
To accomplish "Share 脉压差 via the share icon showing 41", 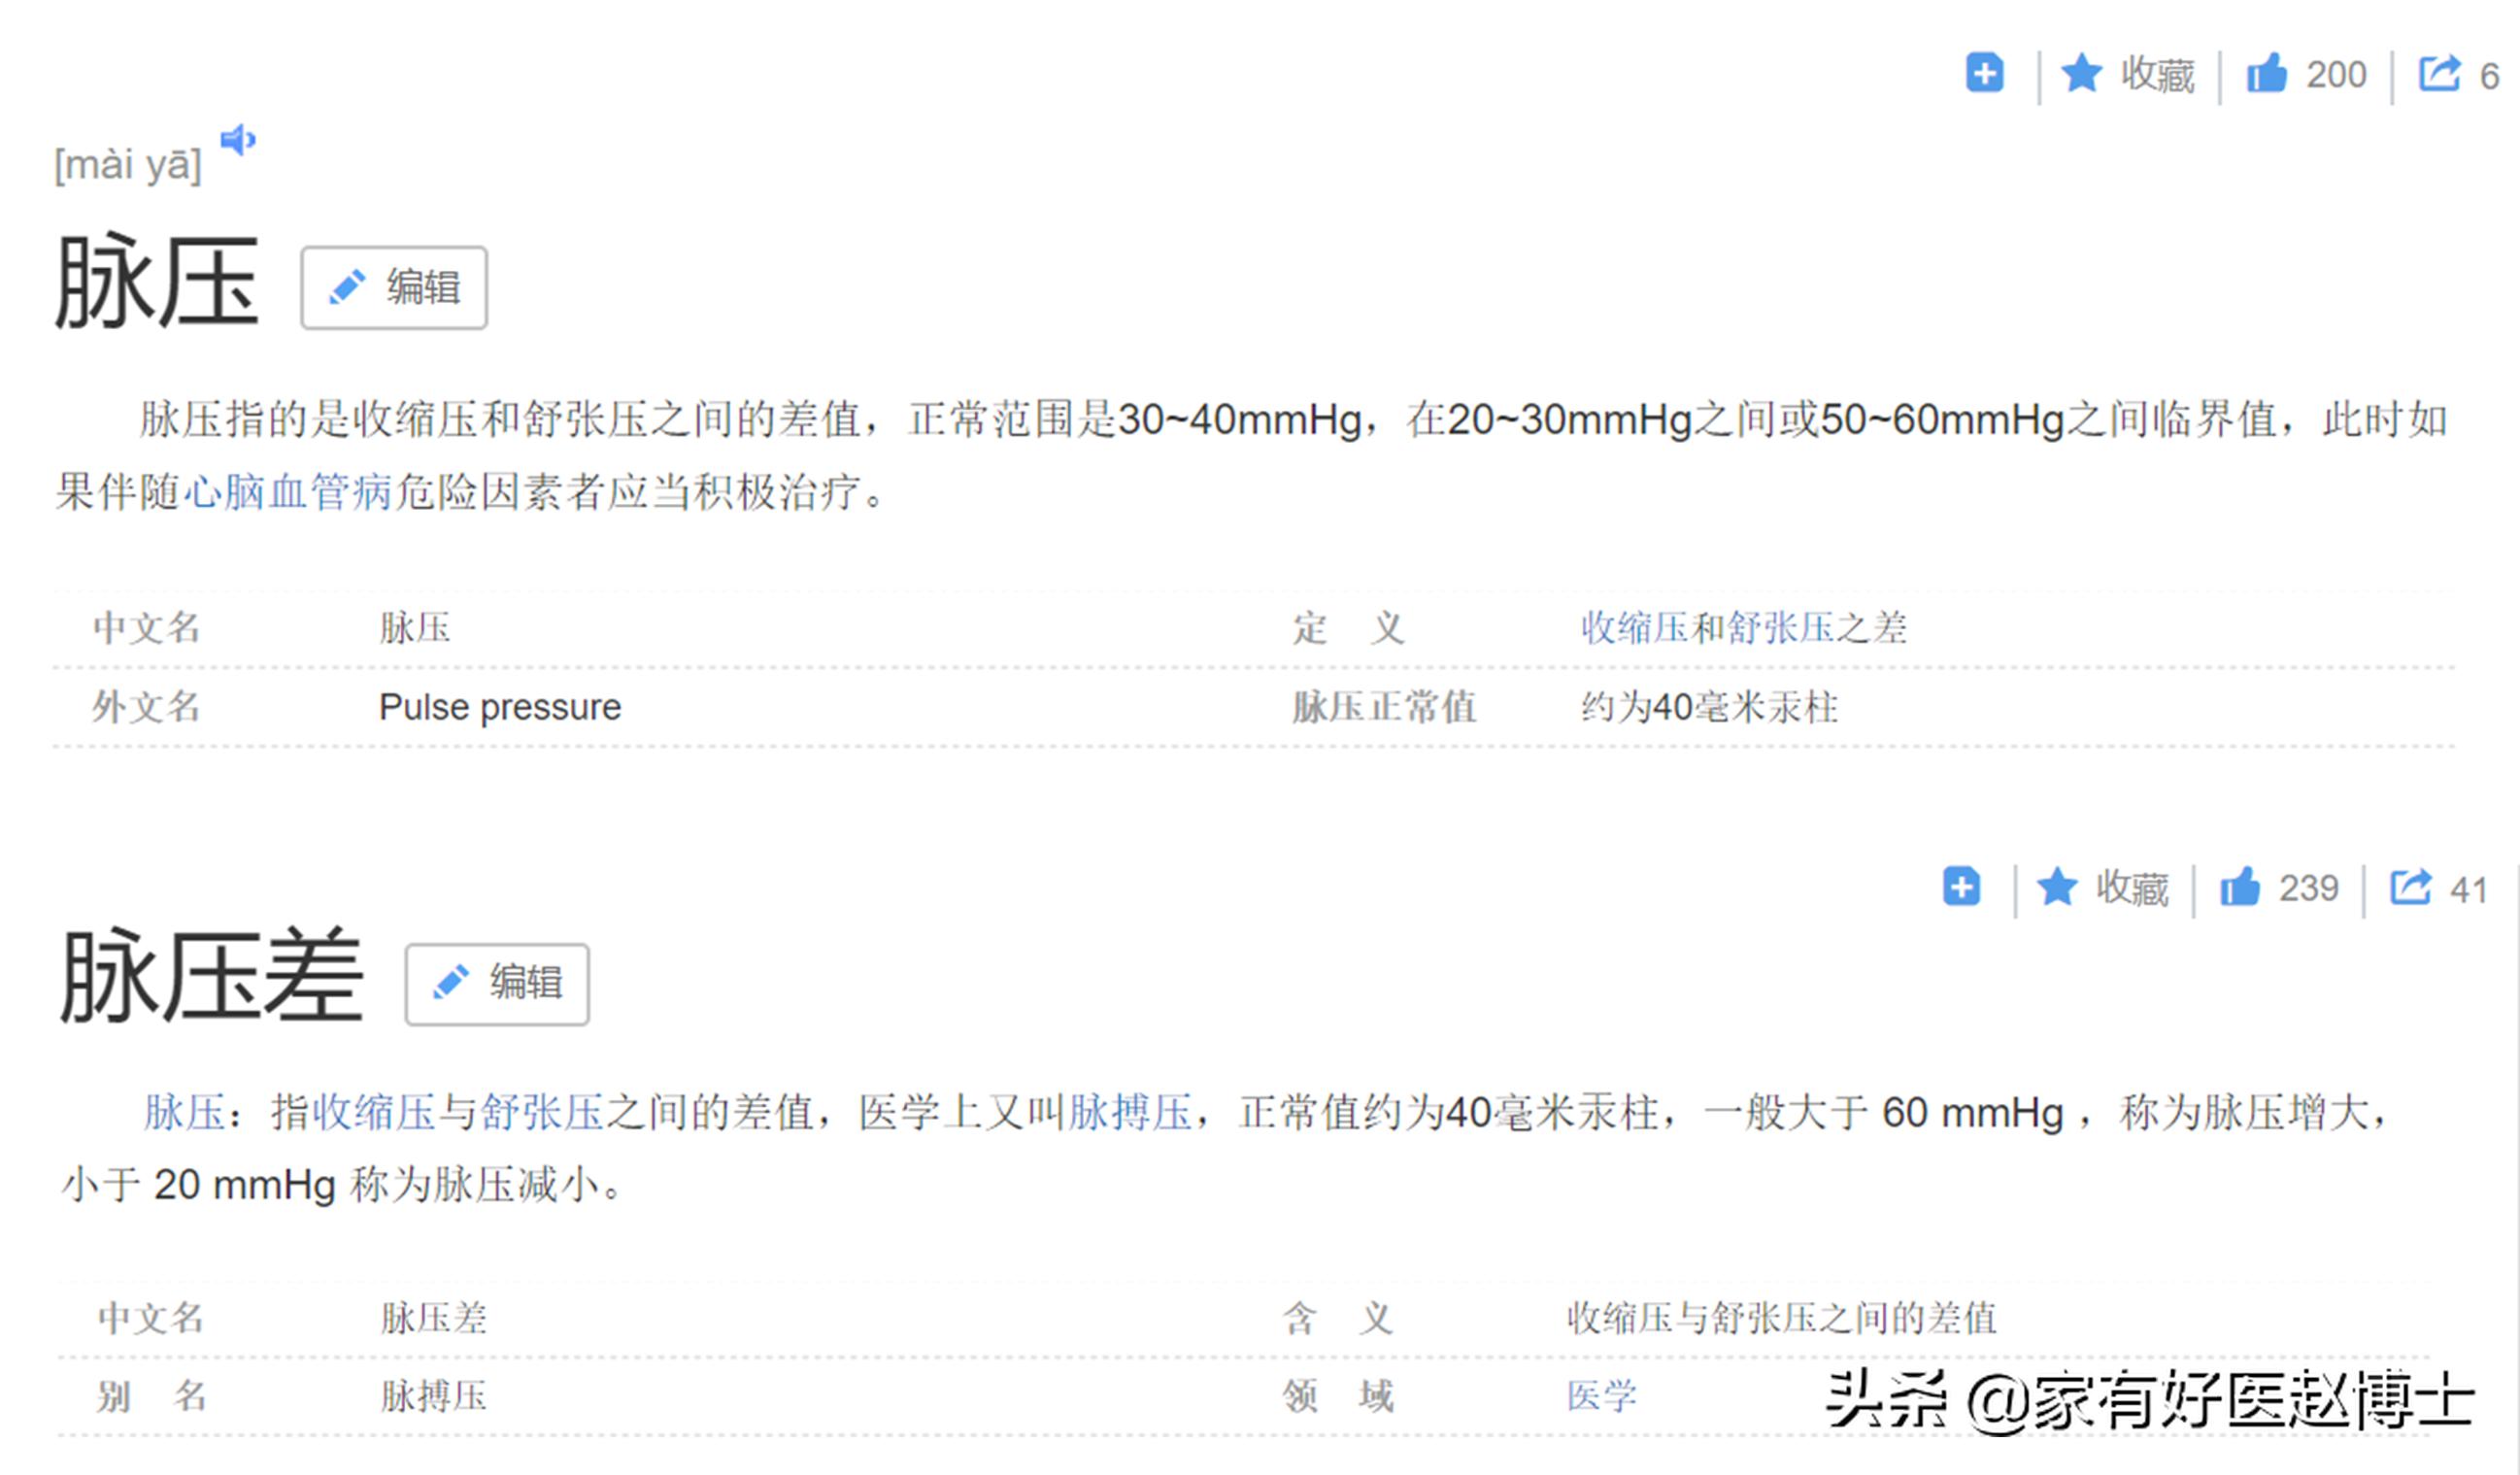I will coord(2412,885).
